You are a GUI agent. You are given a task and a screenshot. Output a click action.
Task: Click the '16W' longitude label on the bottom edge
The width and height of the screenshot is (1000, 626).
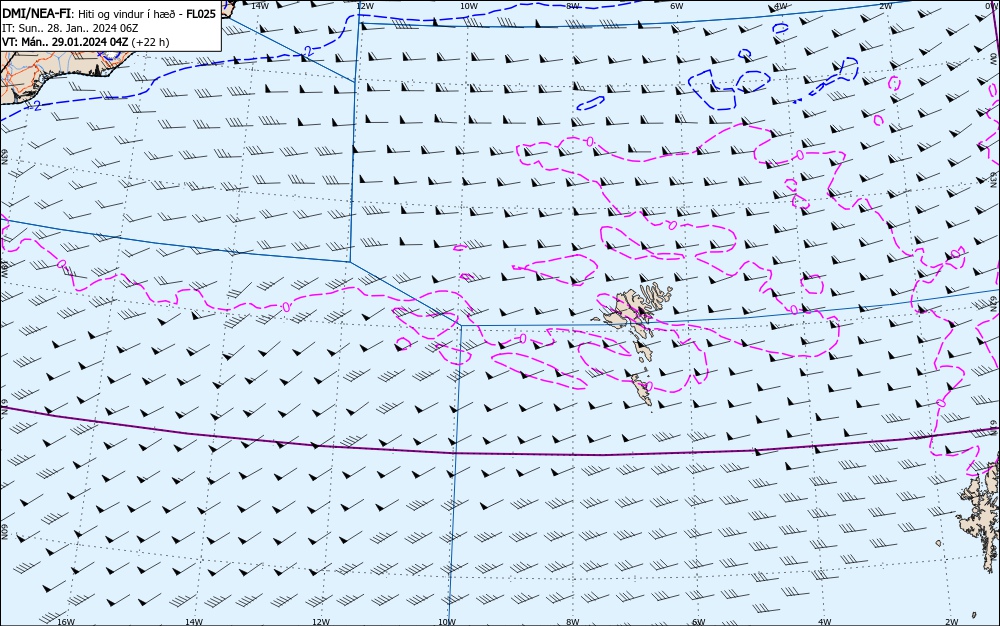click(x=66, y=622)
